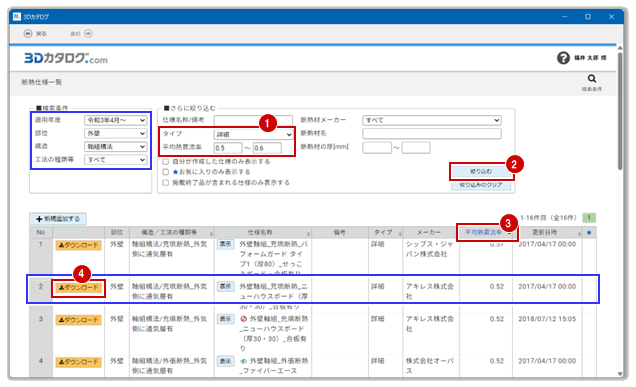Open the 部位 dropdown showing 外壁
636x387 pixels.
(x=116, y=133)
